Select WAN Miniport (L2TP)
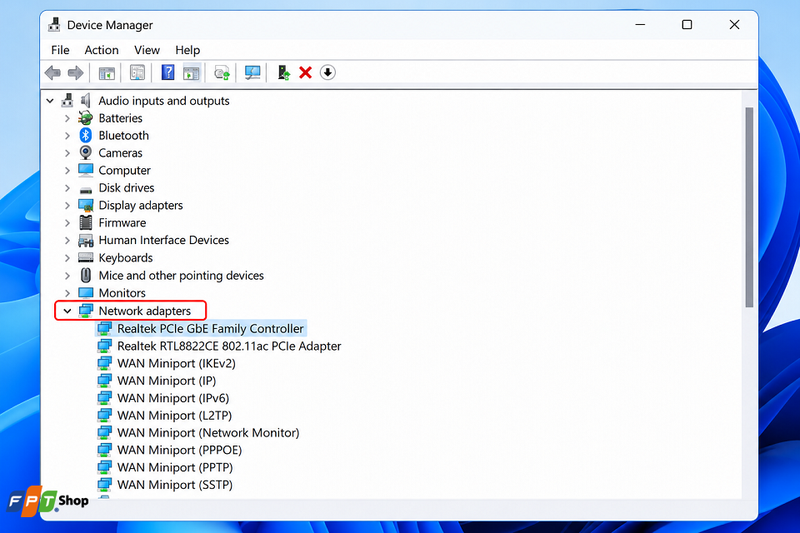The width and height of the screenshot is (800, 533). click(x=174, y=415)
